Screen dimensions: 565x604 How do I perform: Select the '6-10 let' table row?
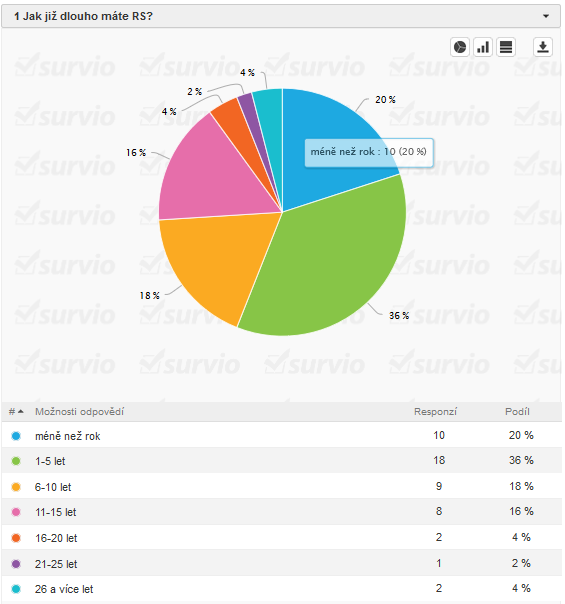coord(282,486)
